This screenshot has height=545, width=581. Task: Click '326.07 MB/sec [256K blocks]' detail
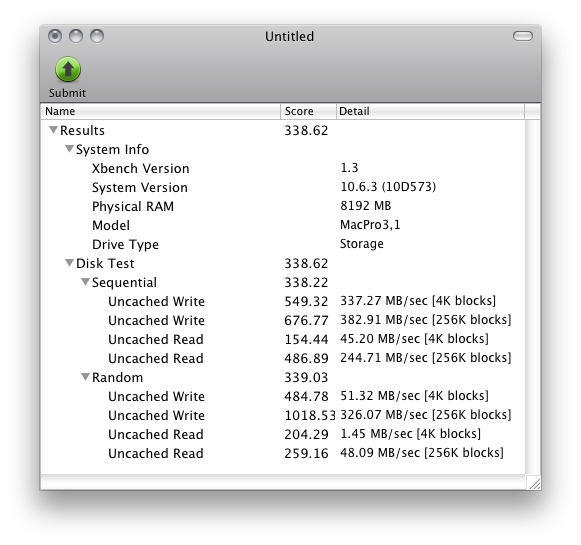426,415
